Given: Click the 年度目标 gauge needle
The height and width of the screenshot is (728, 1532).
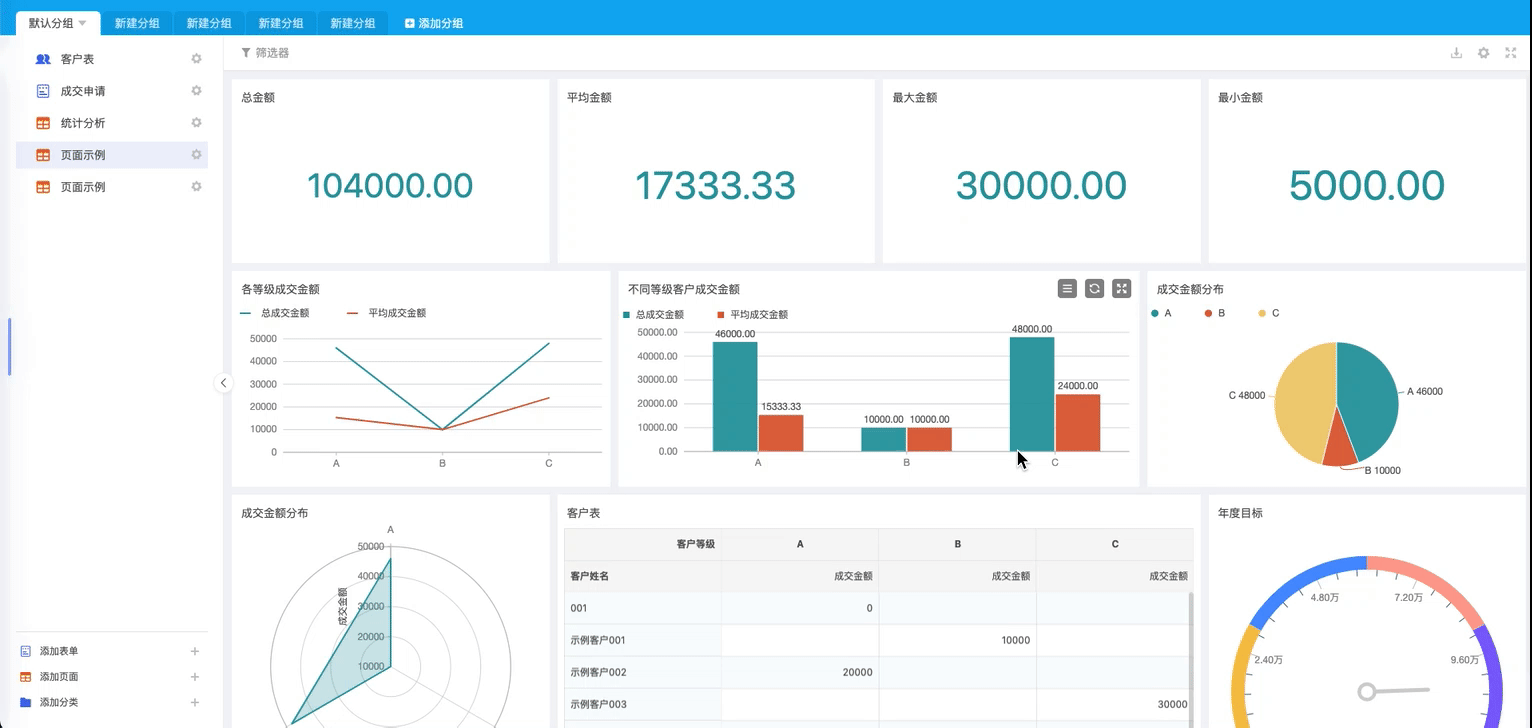Looking at the screenshot, I should [x=1394, y=690].
